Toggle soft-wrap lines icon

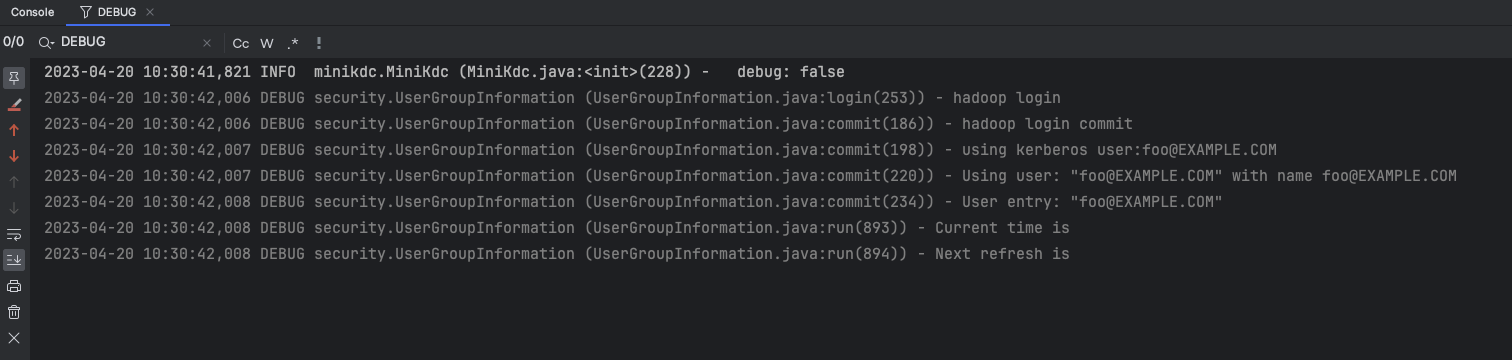pyautogui.click(x=14, y=234)
